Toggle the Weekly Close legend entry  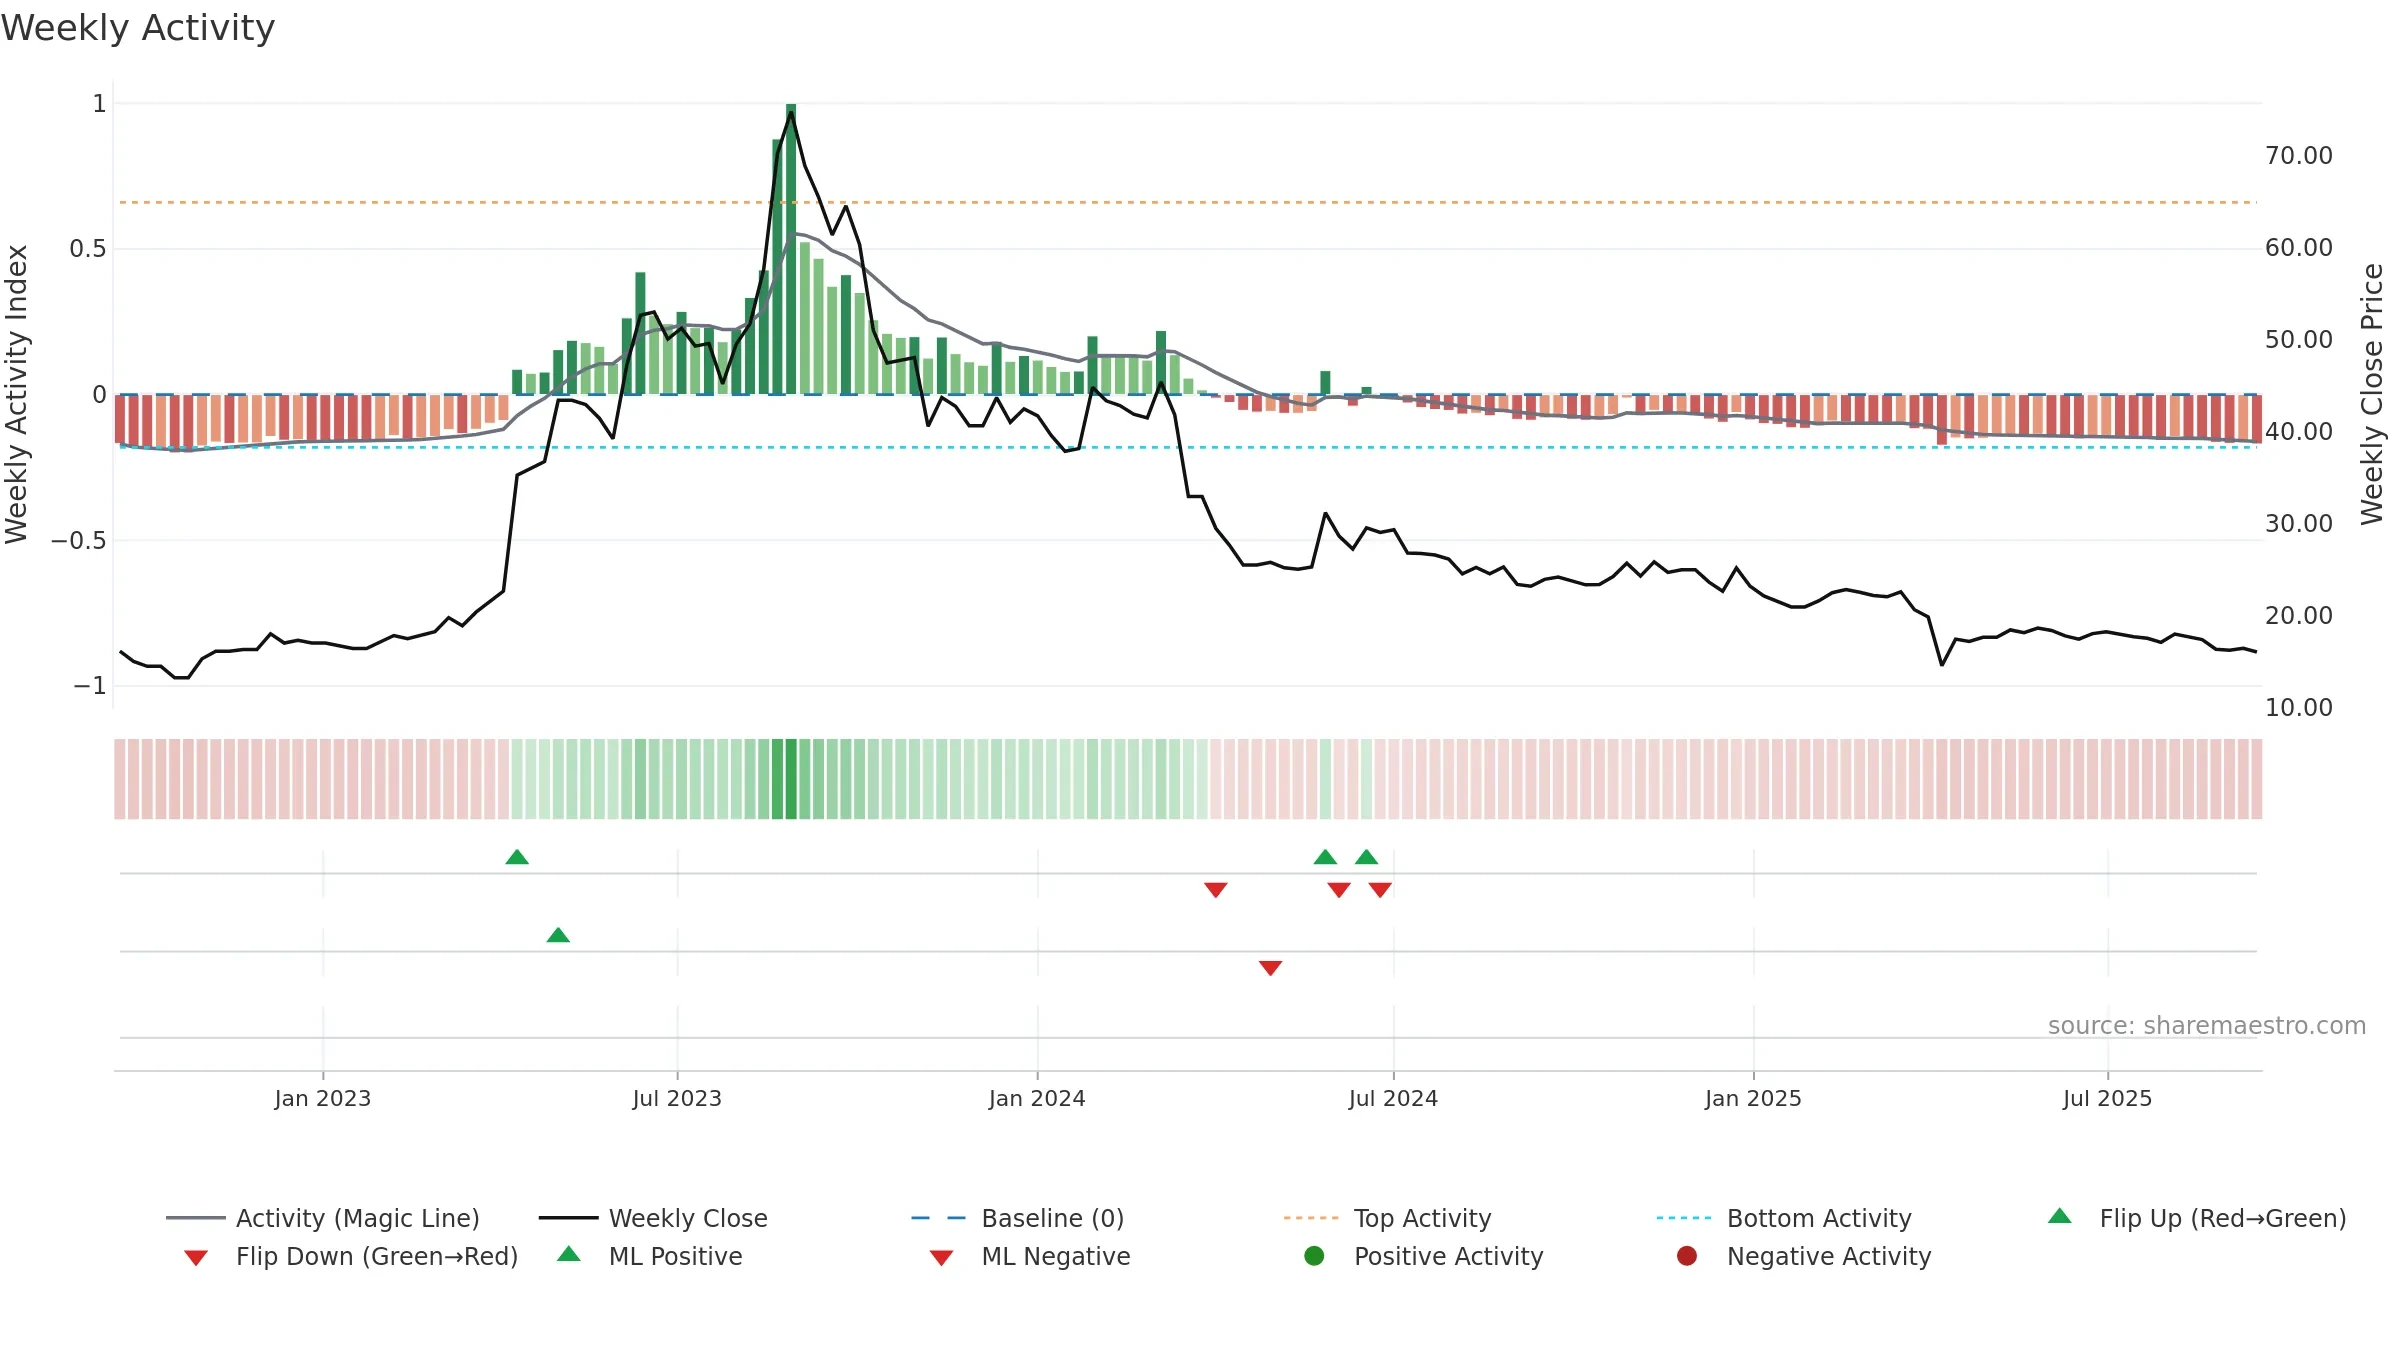point(653,1218)
